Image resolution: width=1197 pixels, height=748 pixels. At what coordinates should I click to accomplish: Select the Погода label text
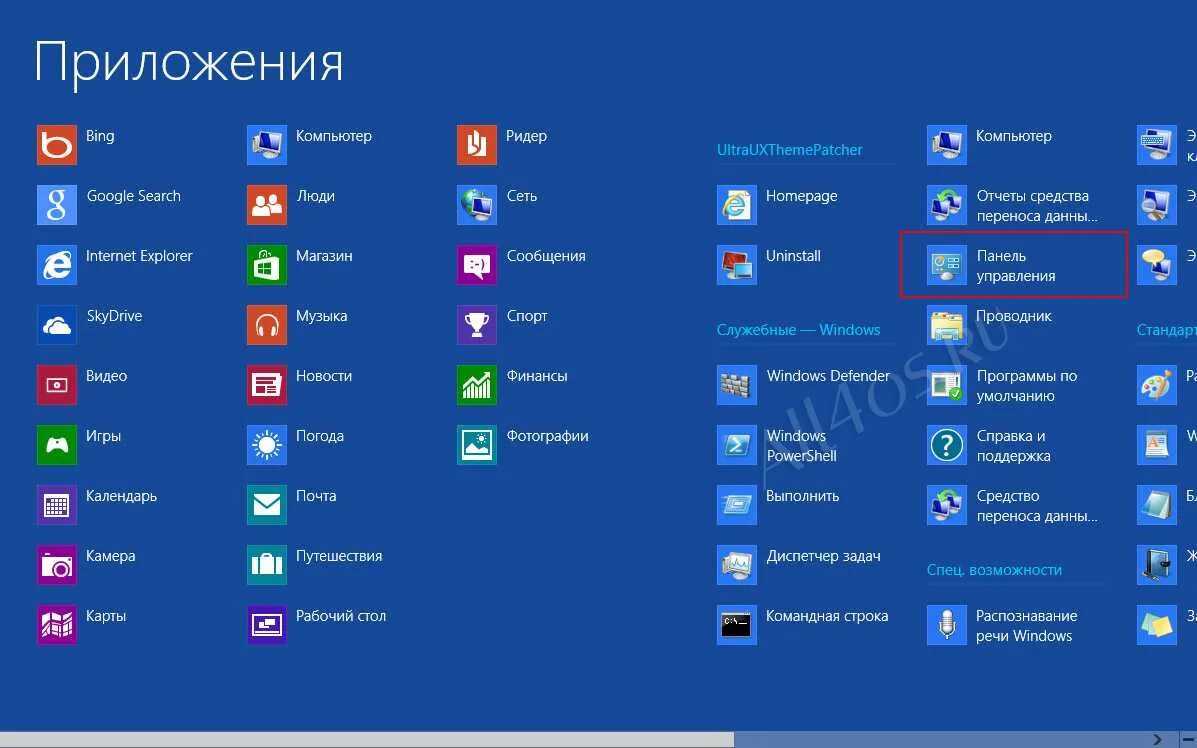point(320,436)
